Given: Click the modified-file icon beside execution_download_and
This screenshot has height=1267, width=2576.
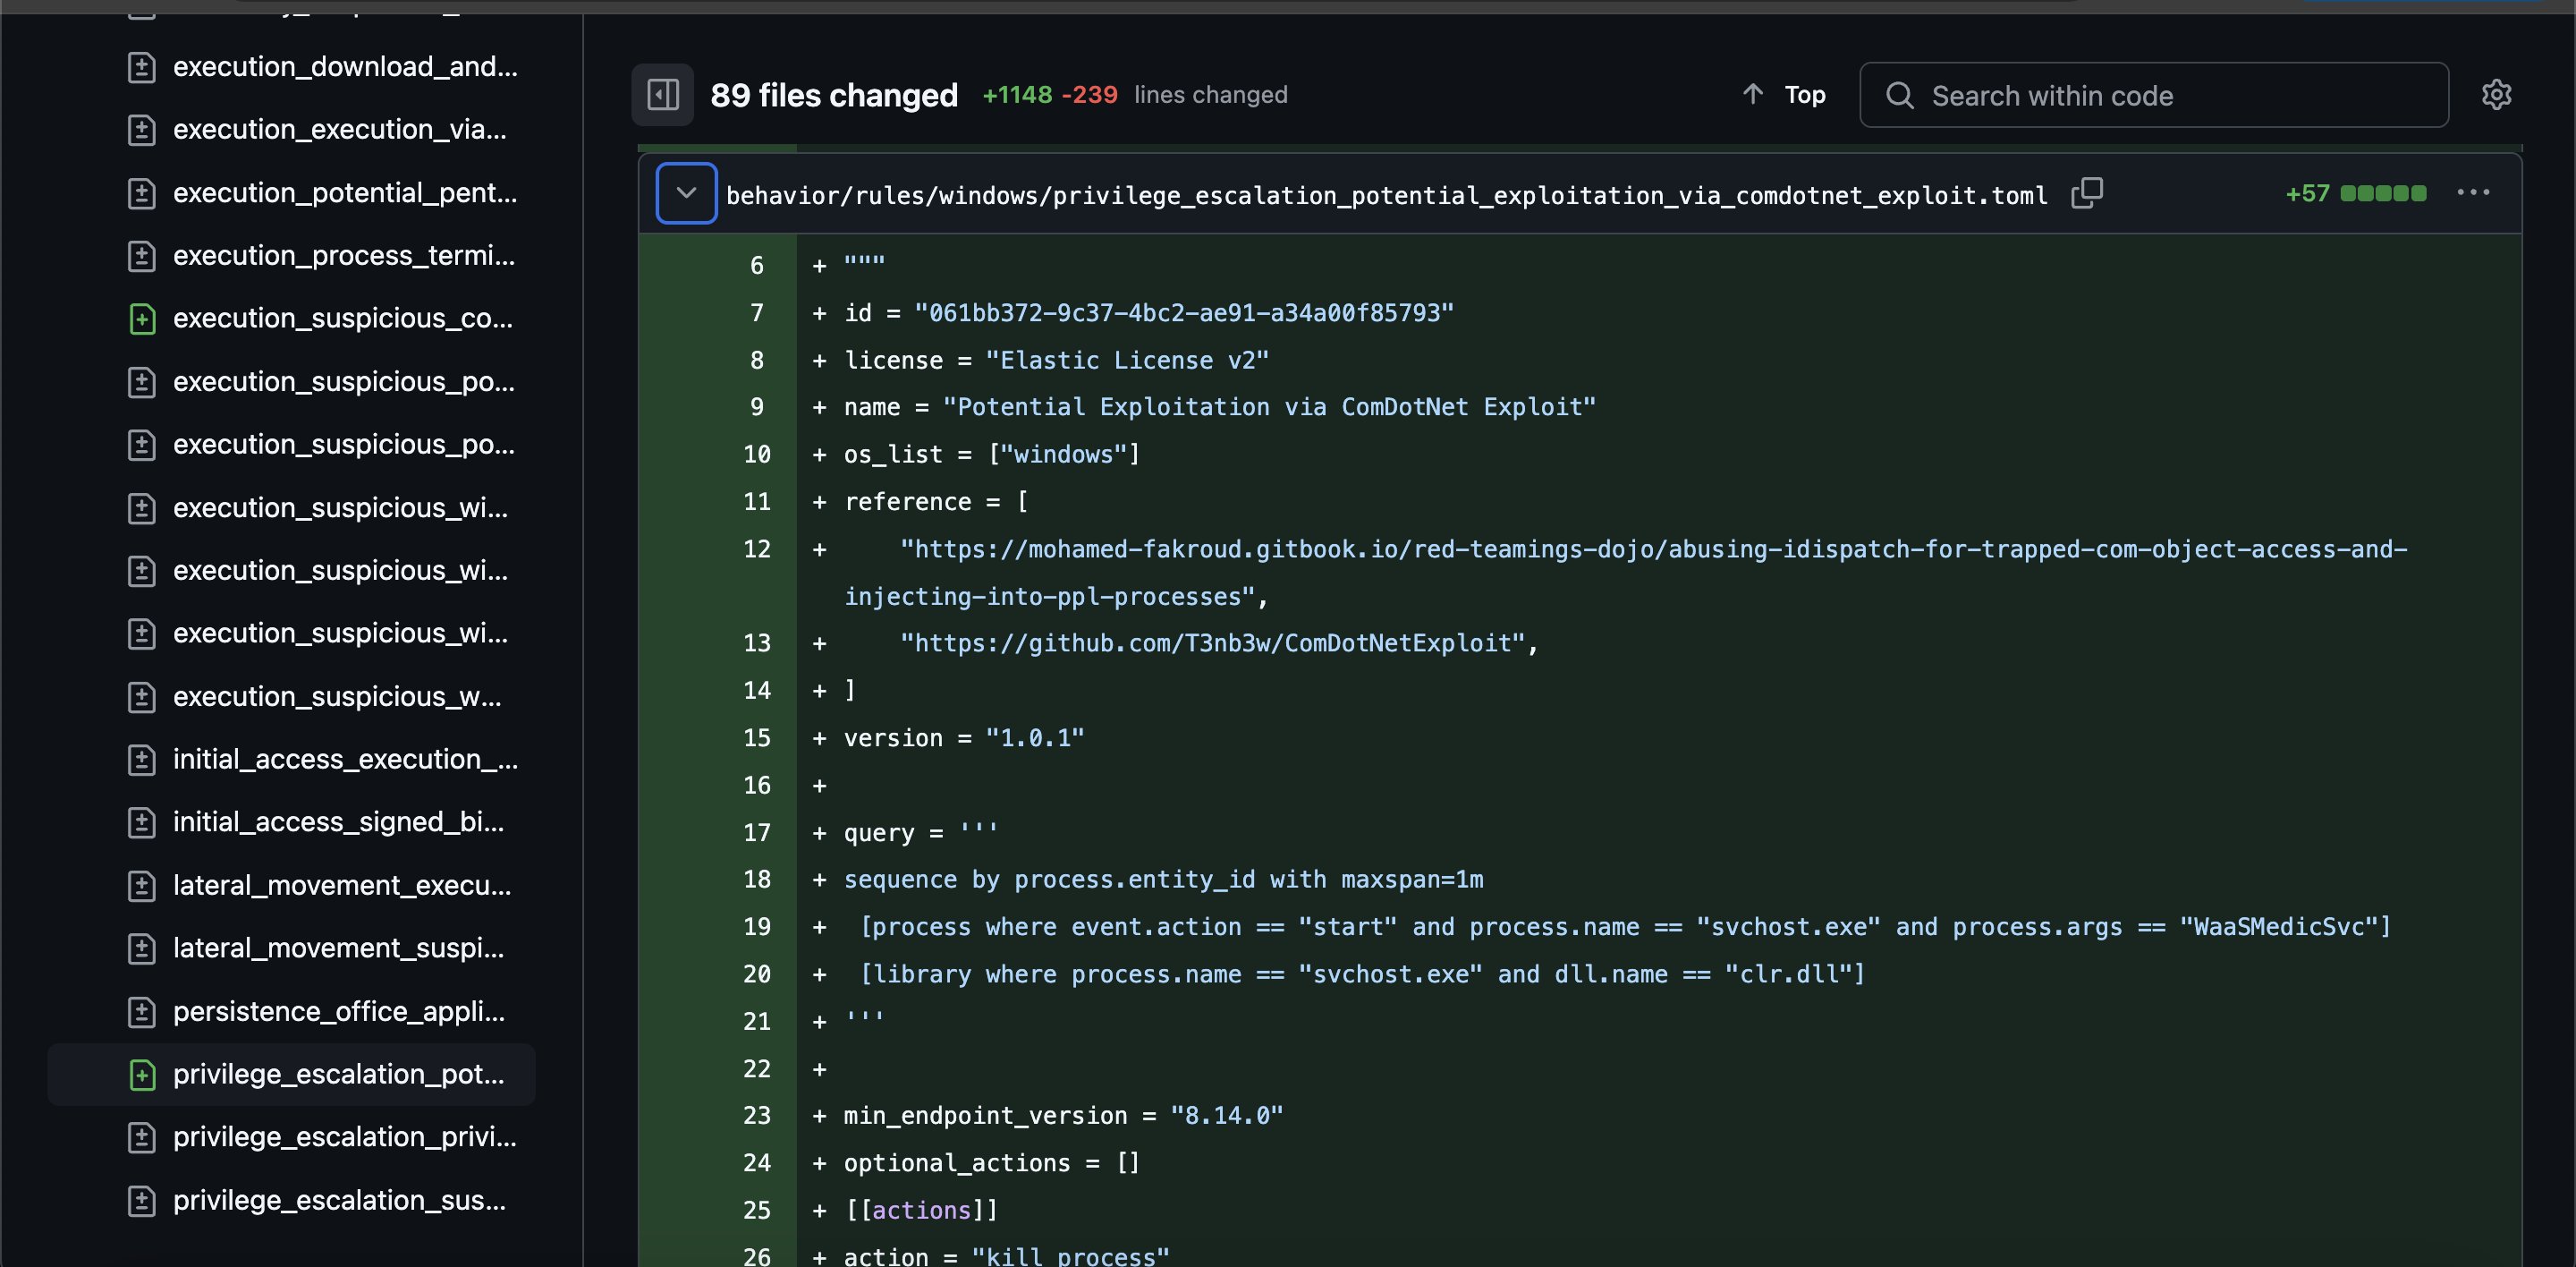Looking at the screenshot, I should pyautogui.click(x=142, y=67).
